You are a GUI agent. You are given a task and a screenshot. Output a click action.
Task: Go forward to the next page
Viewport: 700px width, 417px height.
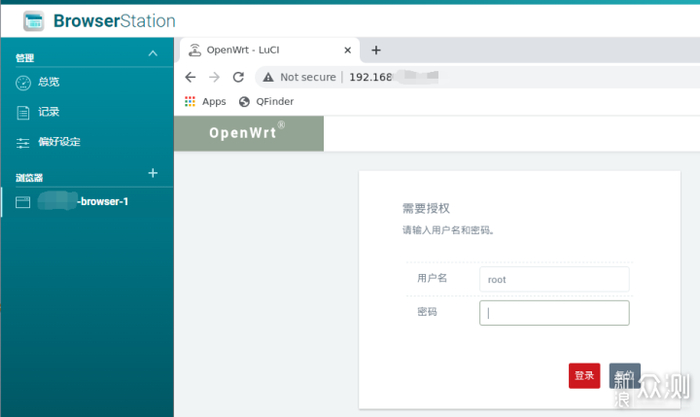pos(214,77)
